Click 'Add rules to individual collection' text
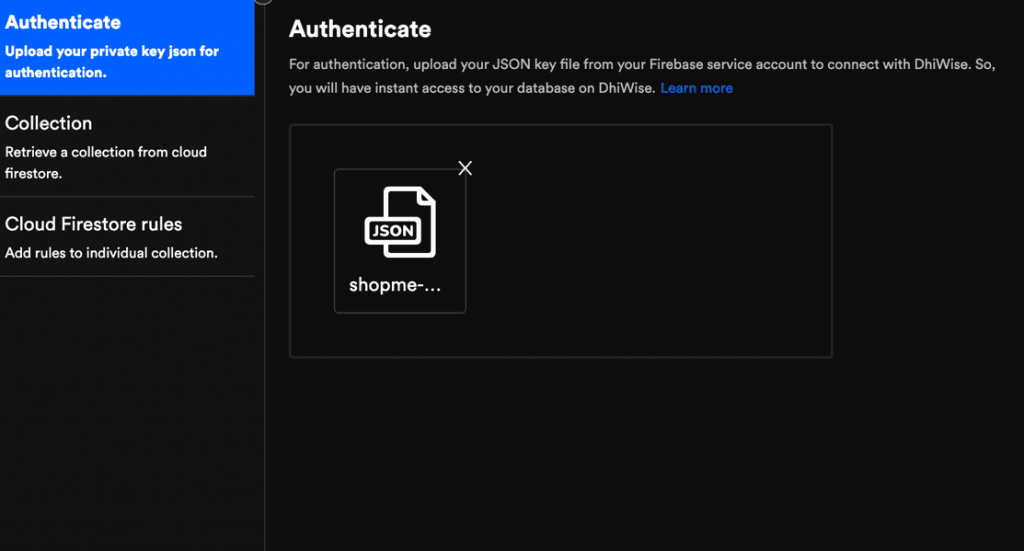This screenshot has height=551, width=1024. pyautogui.click(x=111, y=253)
